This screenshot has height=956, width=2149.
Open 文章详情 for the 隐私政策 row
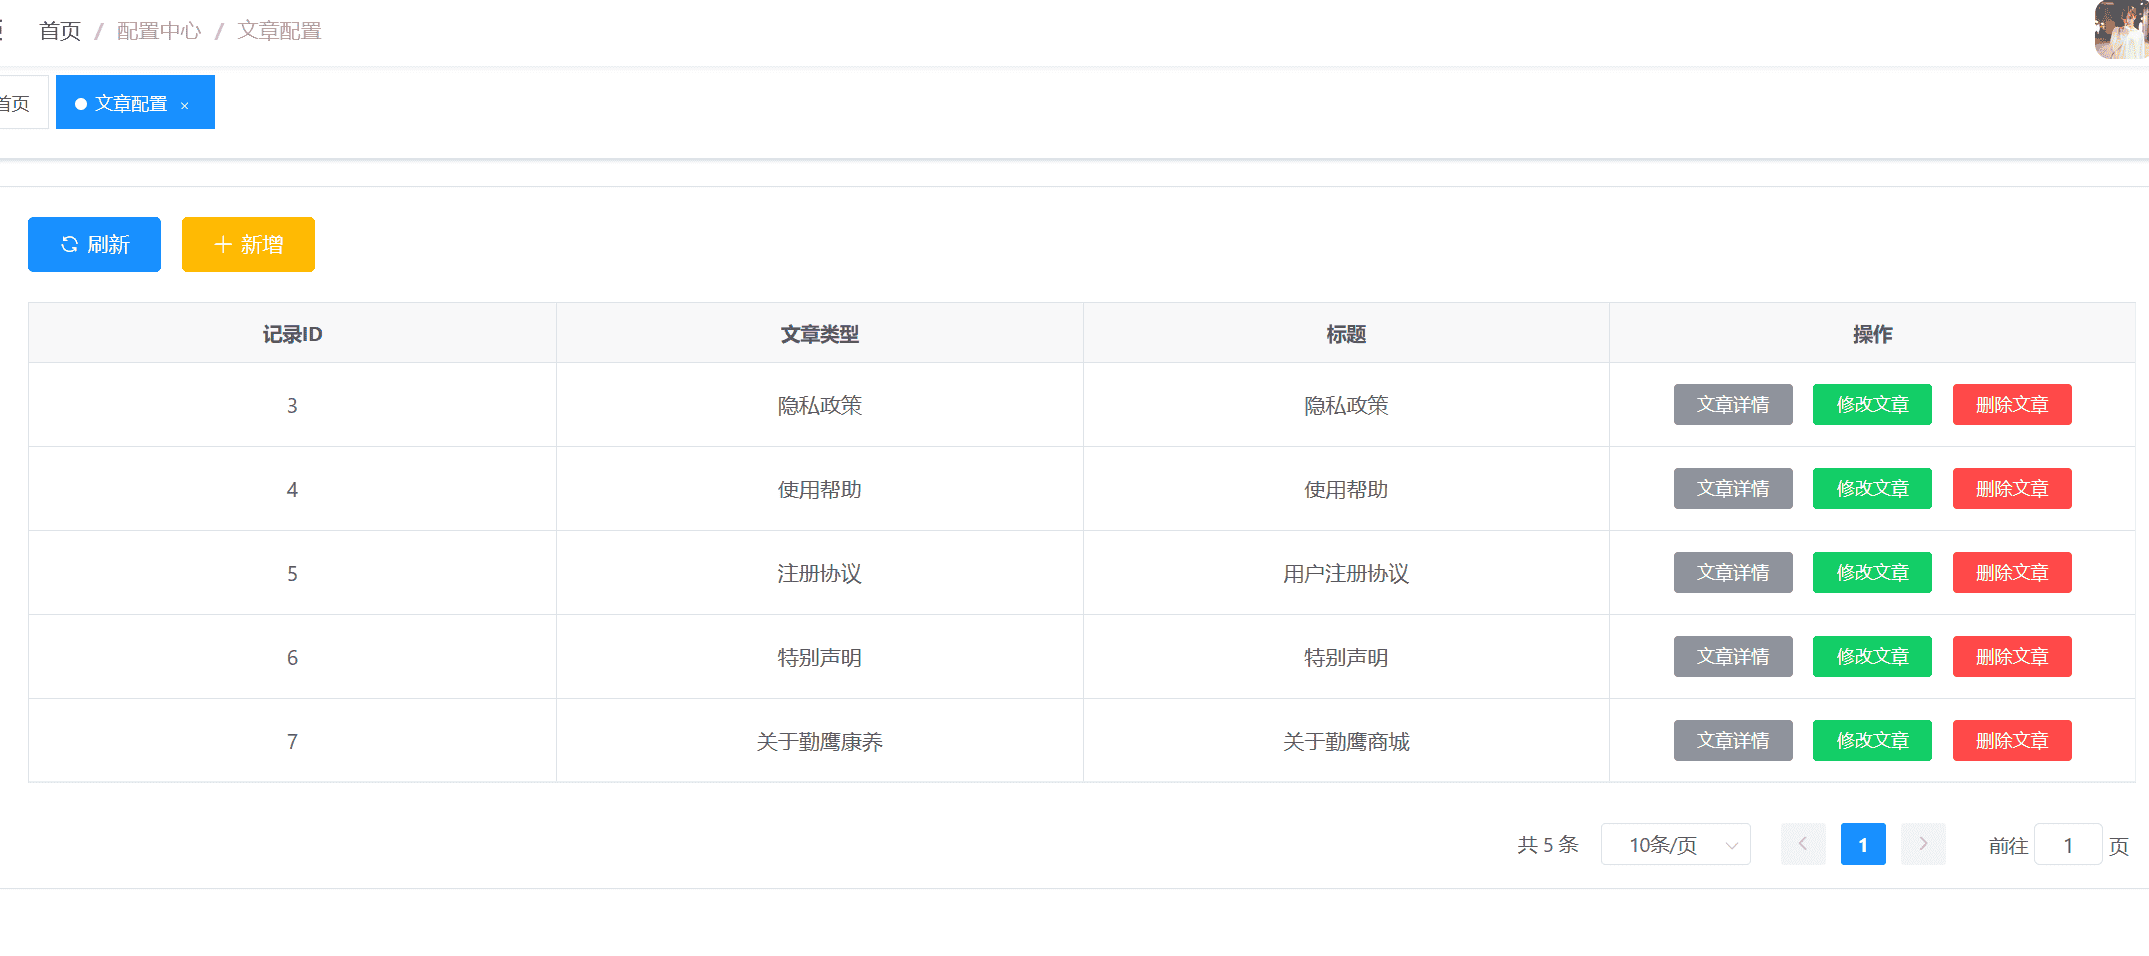pos(1732,404)
